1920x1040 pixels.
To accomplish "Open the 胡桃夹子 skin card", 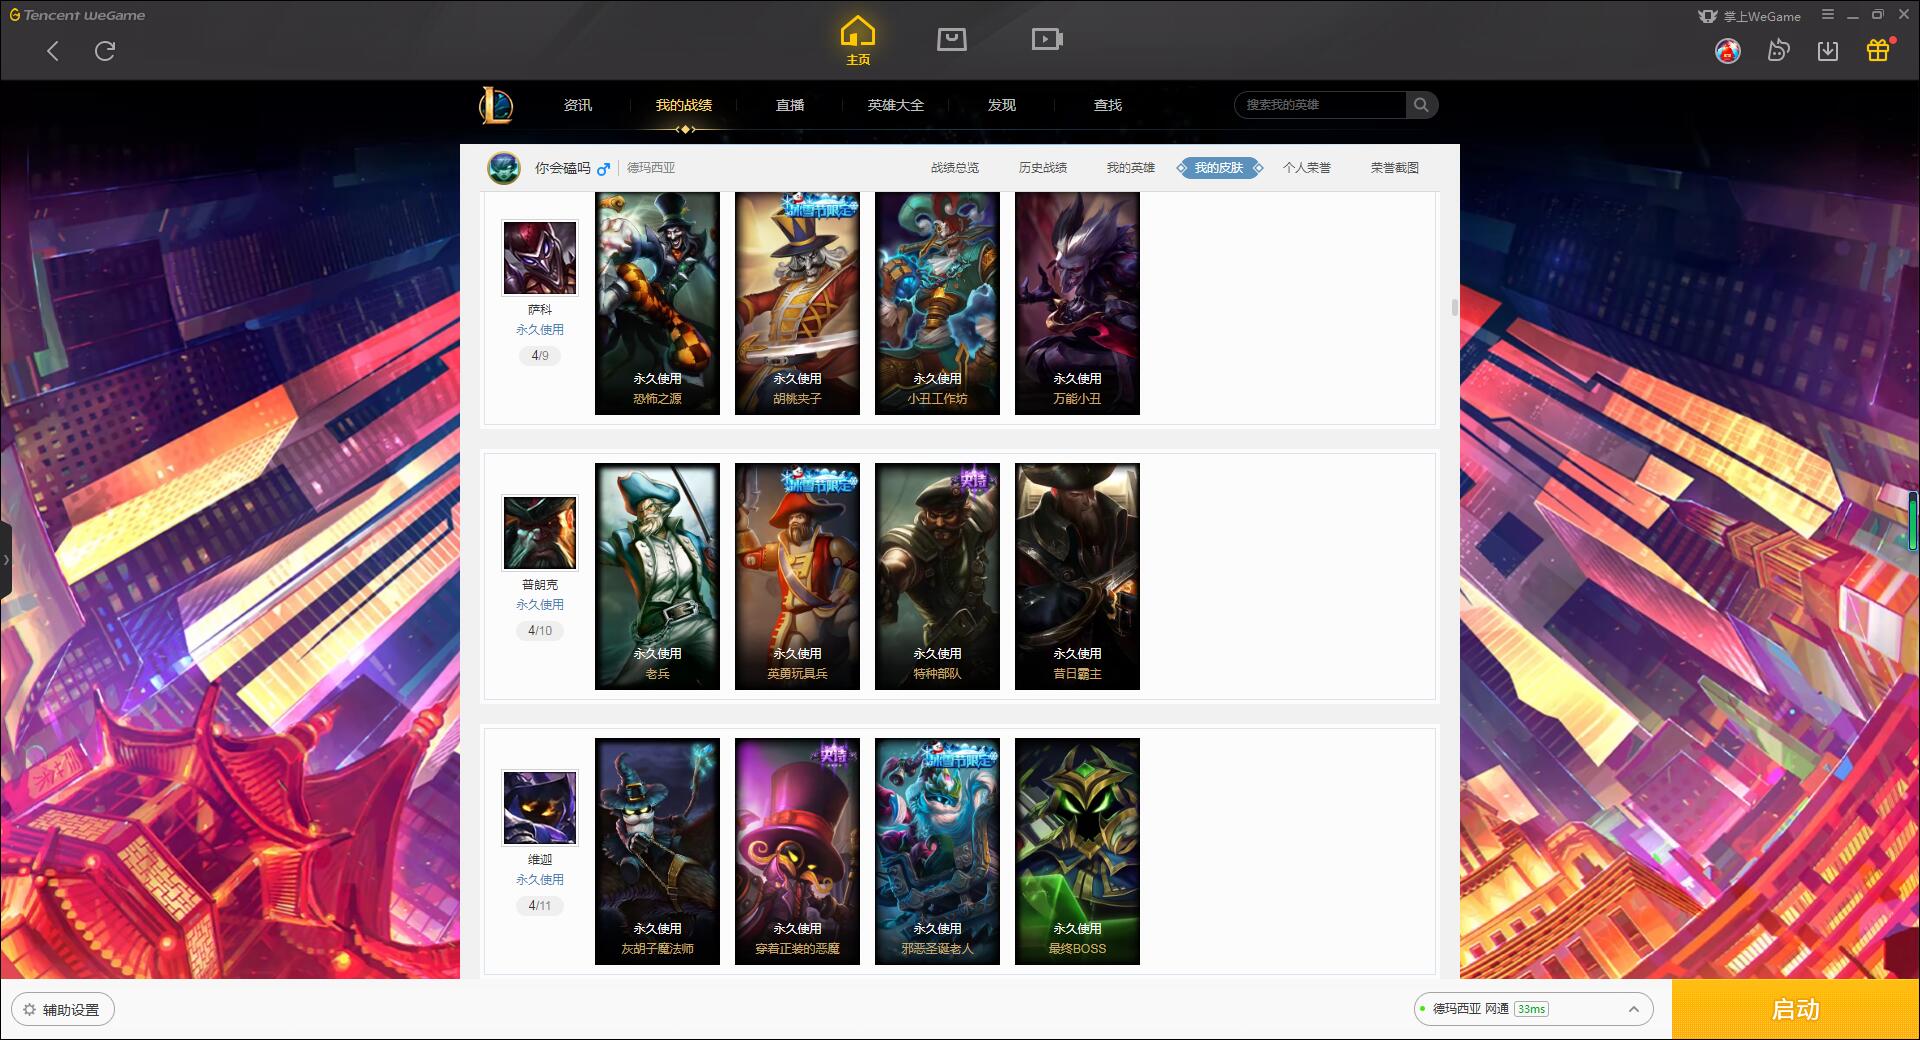I will (797, 304).
